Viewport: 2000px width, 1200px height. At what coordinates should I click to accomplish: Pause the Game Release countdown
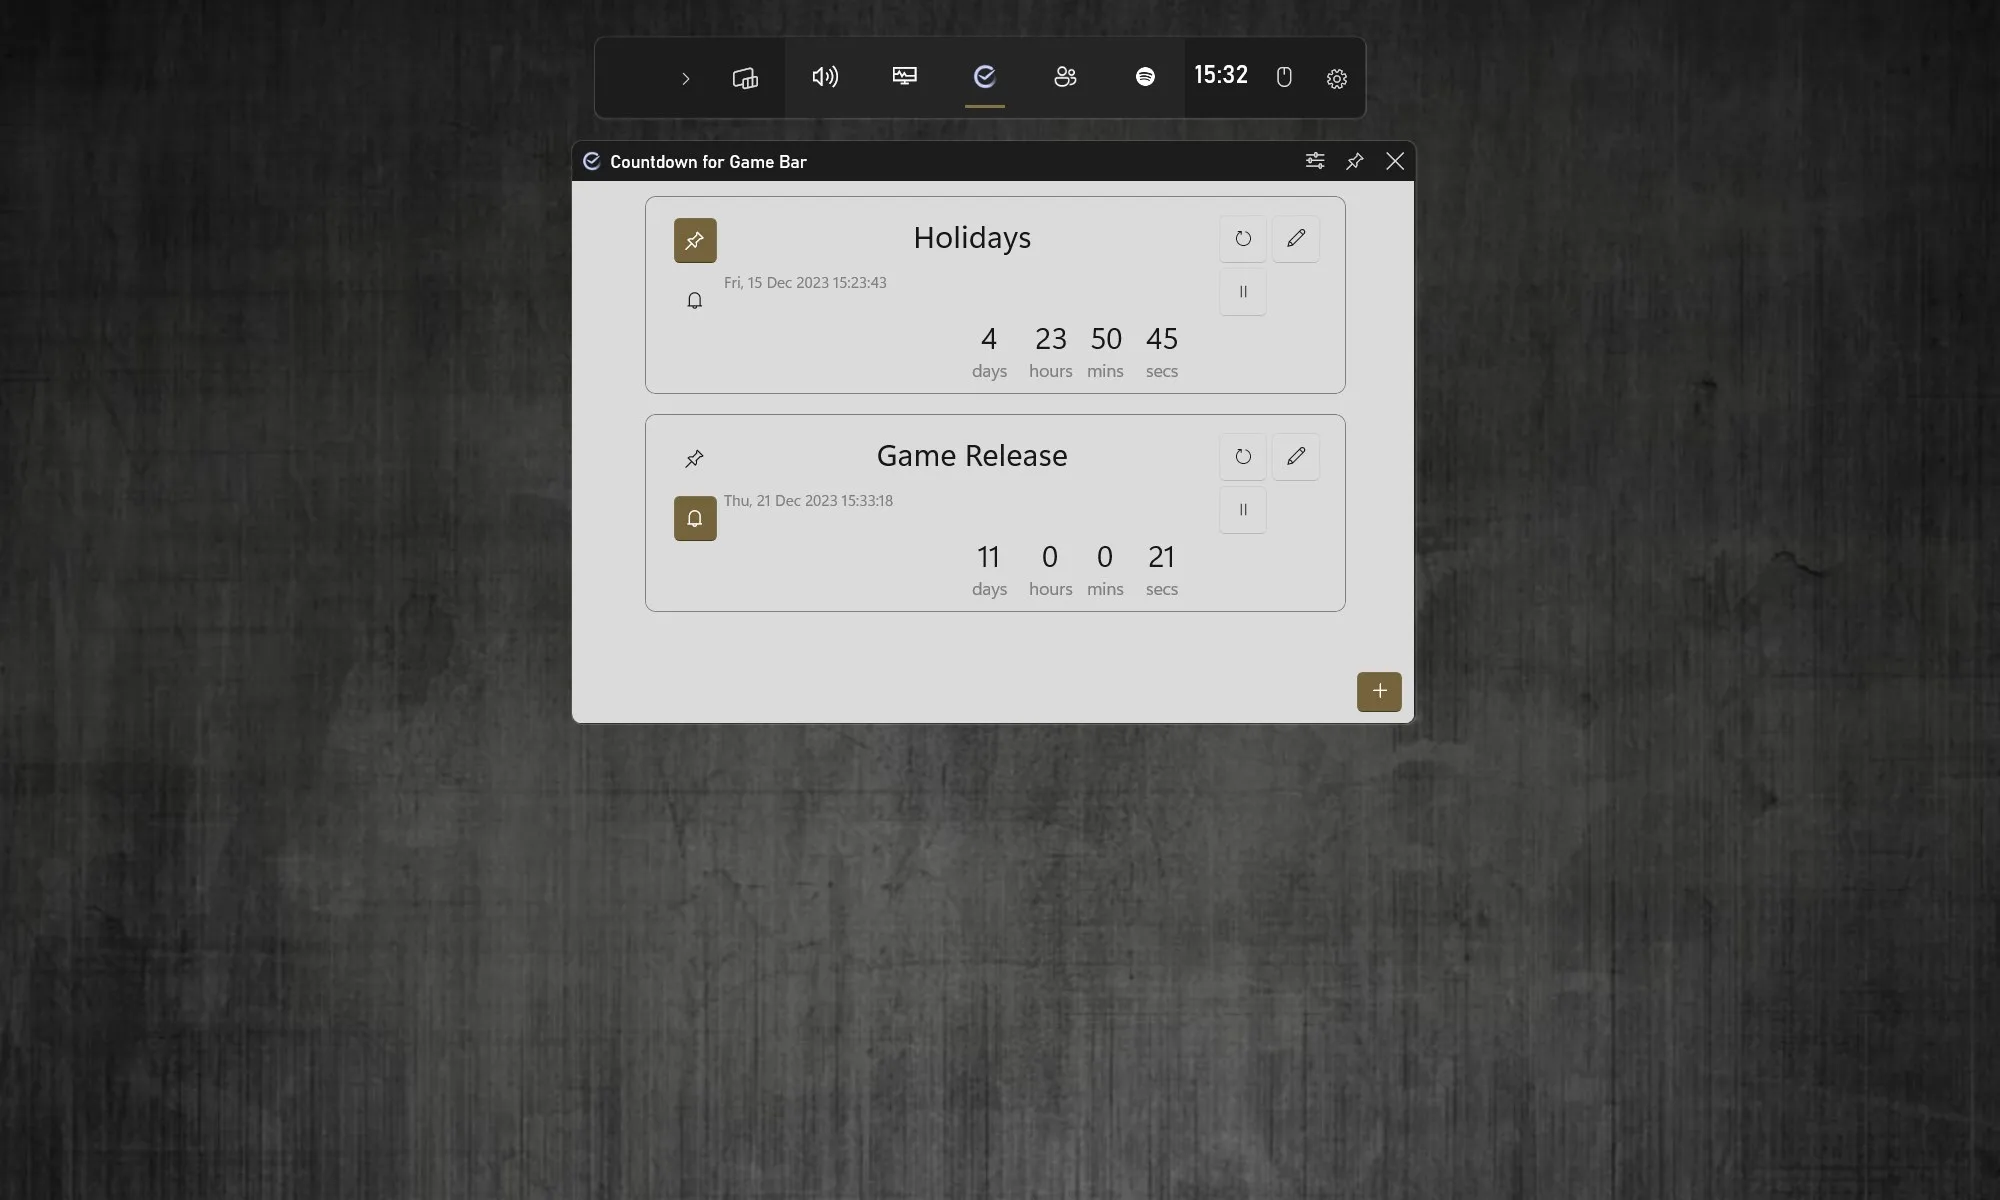pyautogui.click(x=1243, y=510)
